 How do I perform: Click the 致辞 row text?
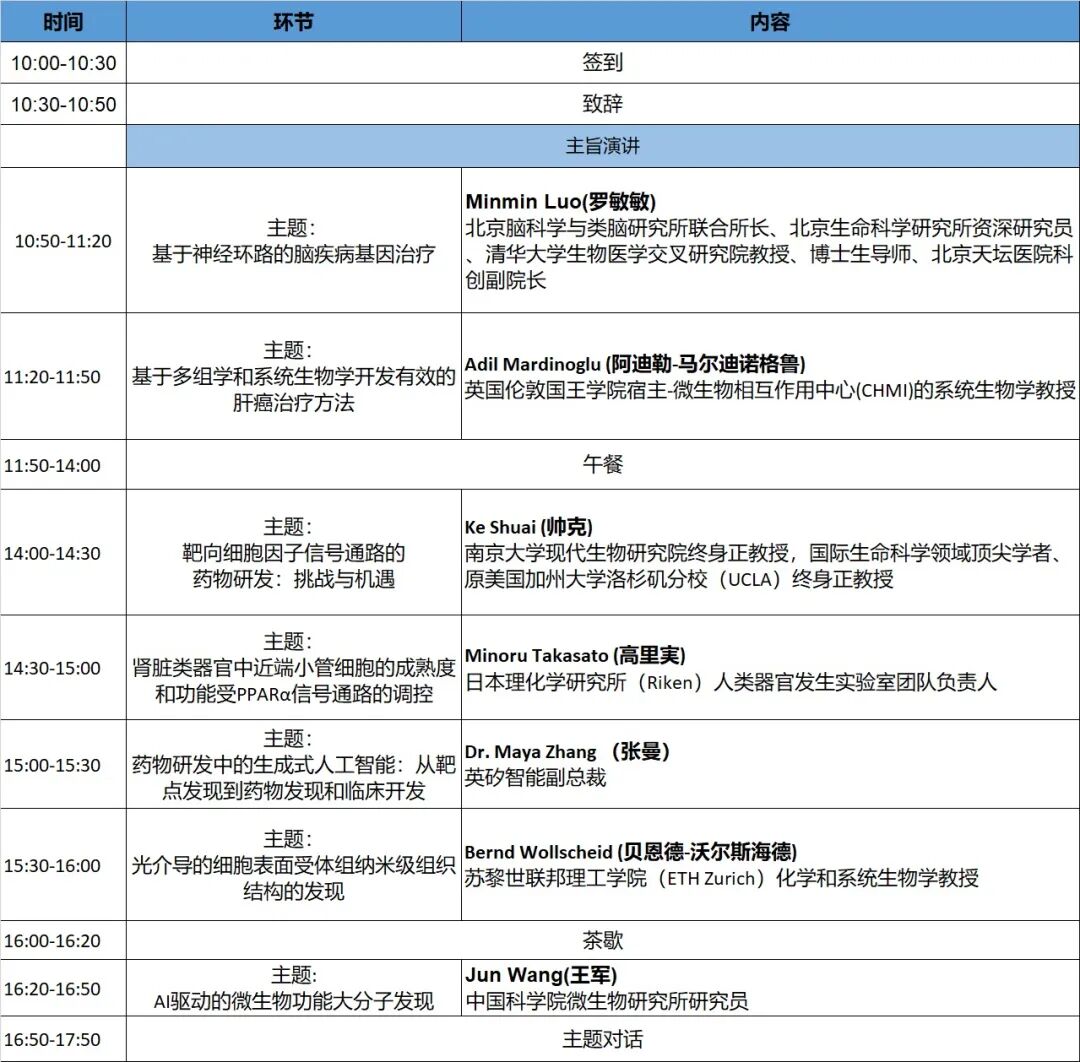602,104
